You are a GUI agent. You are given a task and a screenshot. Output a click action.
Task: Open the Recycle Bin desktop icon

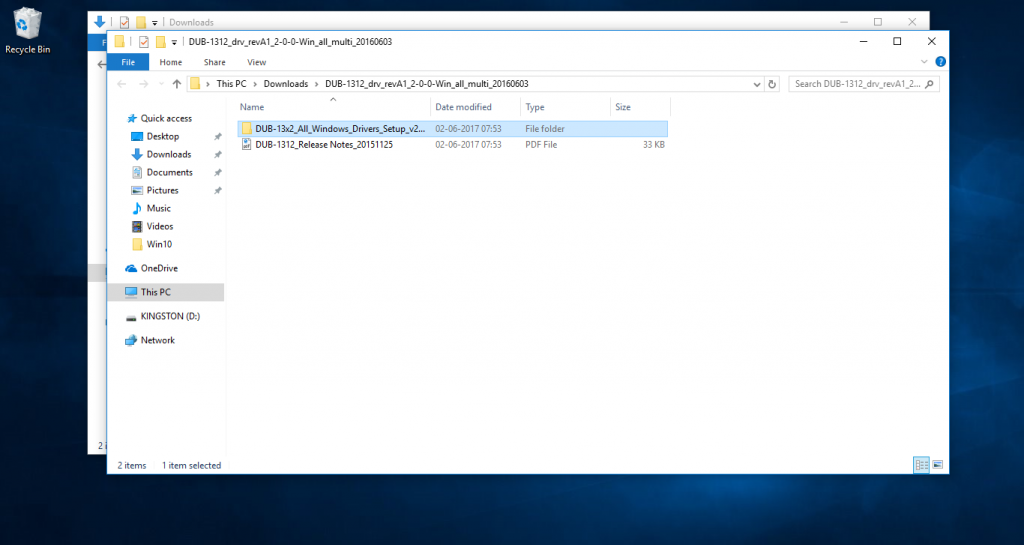pyautogui.click(x=27, y=31)
